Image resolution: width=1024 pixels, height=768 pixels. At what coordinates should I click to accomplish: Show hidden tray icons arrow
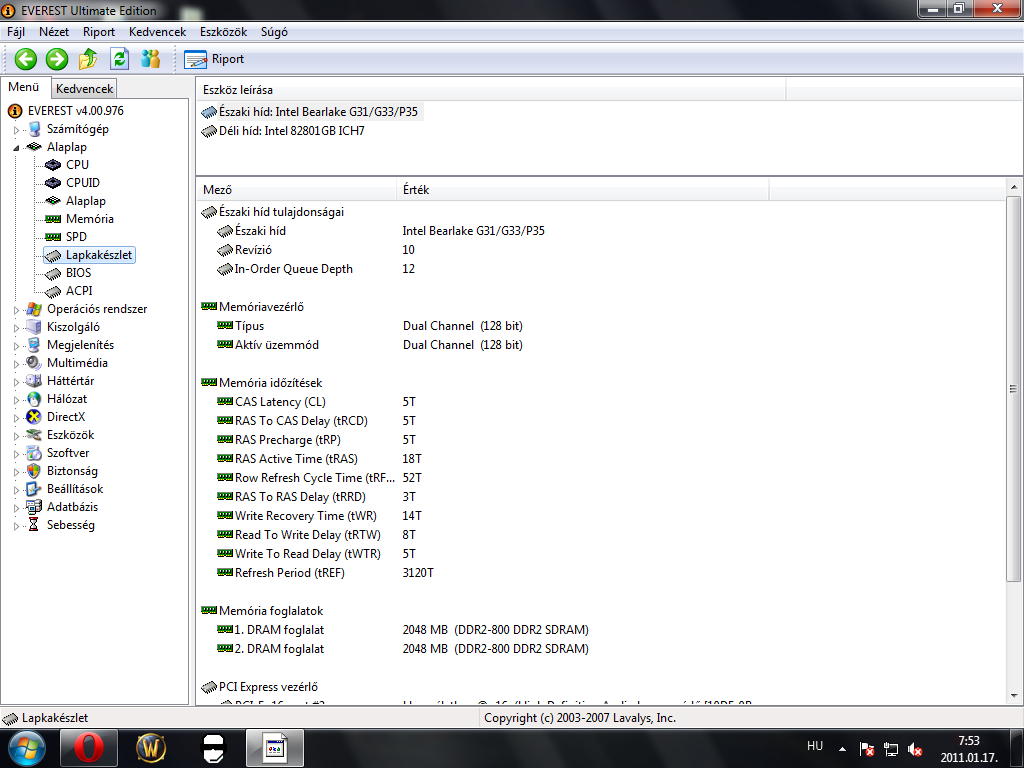(x=842, y=749)
